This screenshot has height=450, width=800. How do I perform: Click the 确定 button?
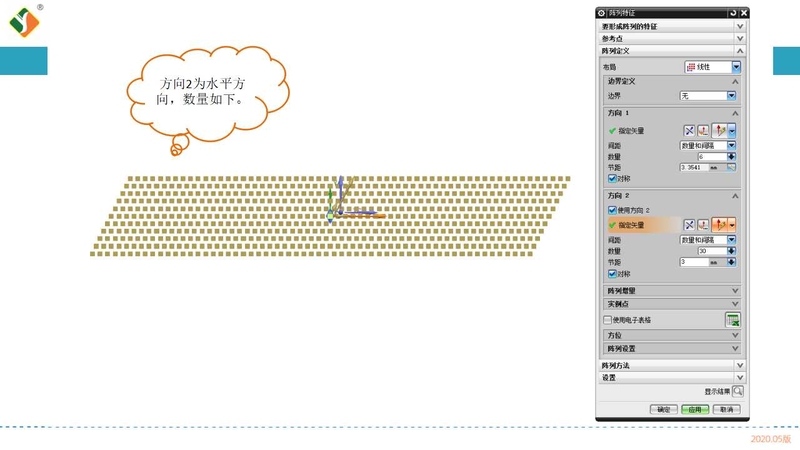[664, 410]
